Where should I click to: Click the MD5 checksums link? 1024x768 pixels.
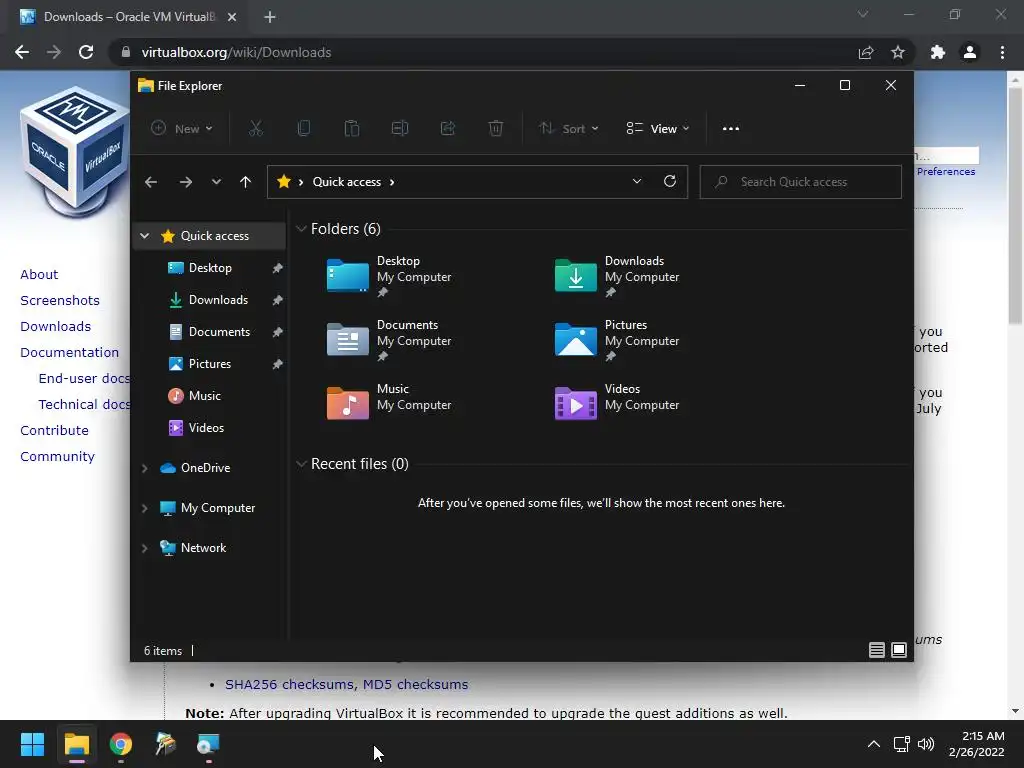click(x=415, y=684)
